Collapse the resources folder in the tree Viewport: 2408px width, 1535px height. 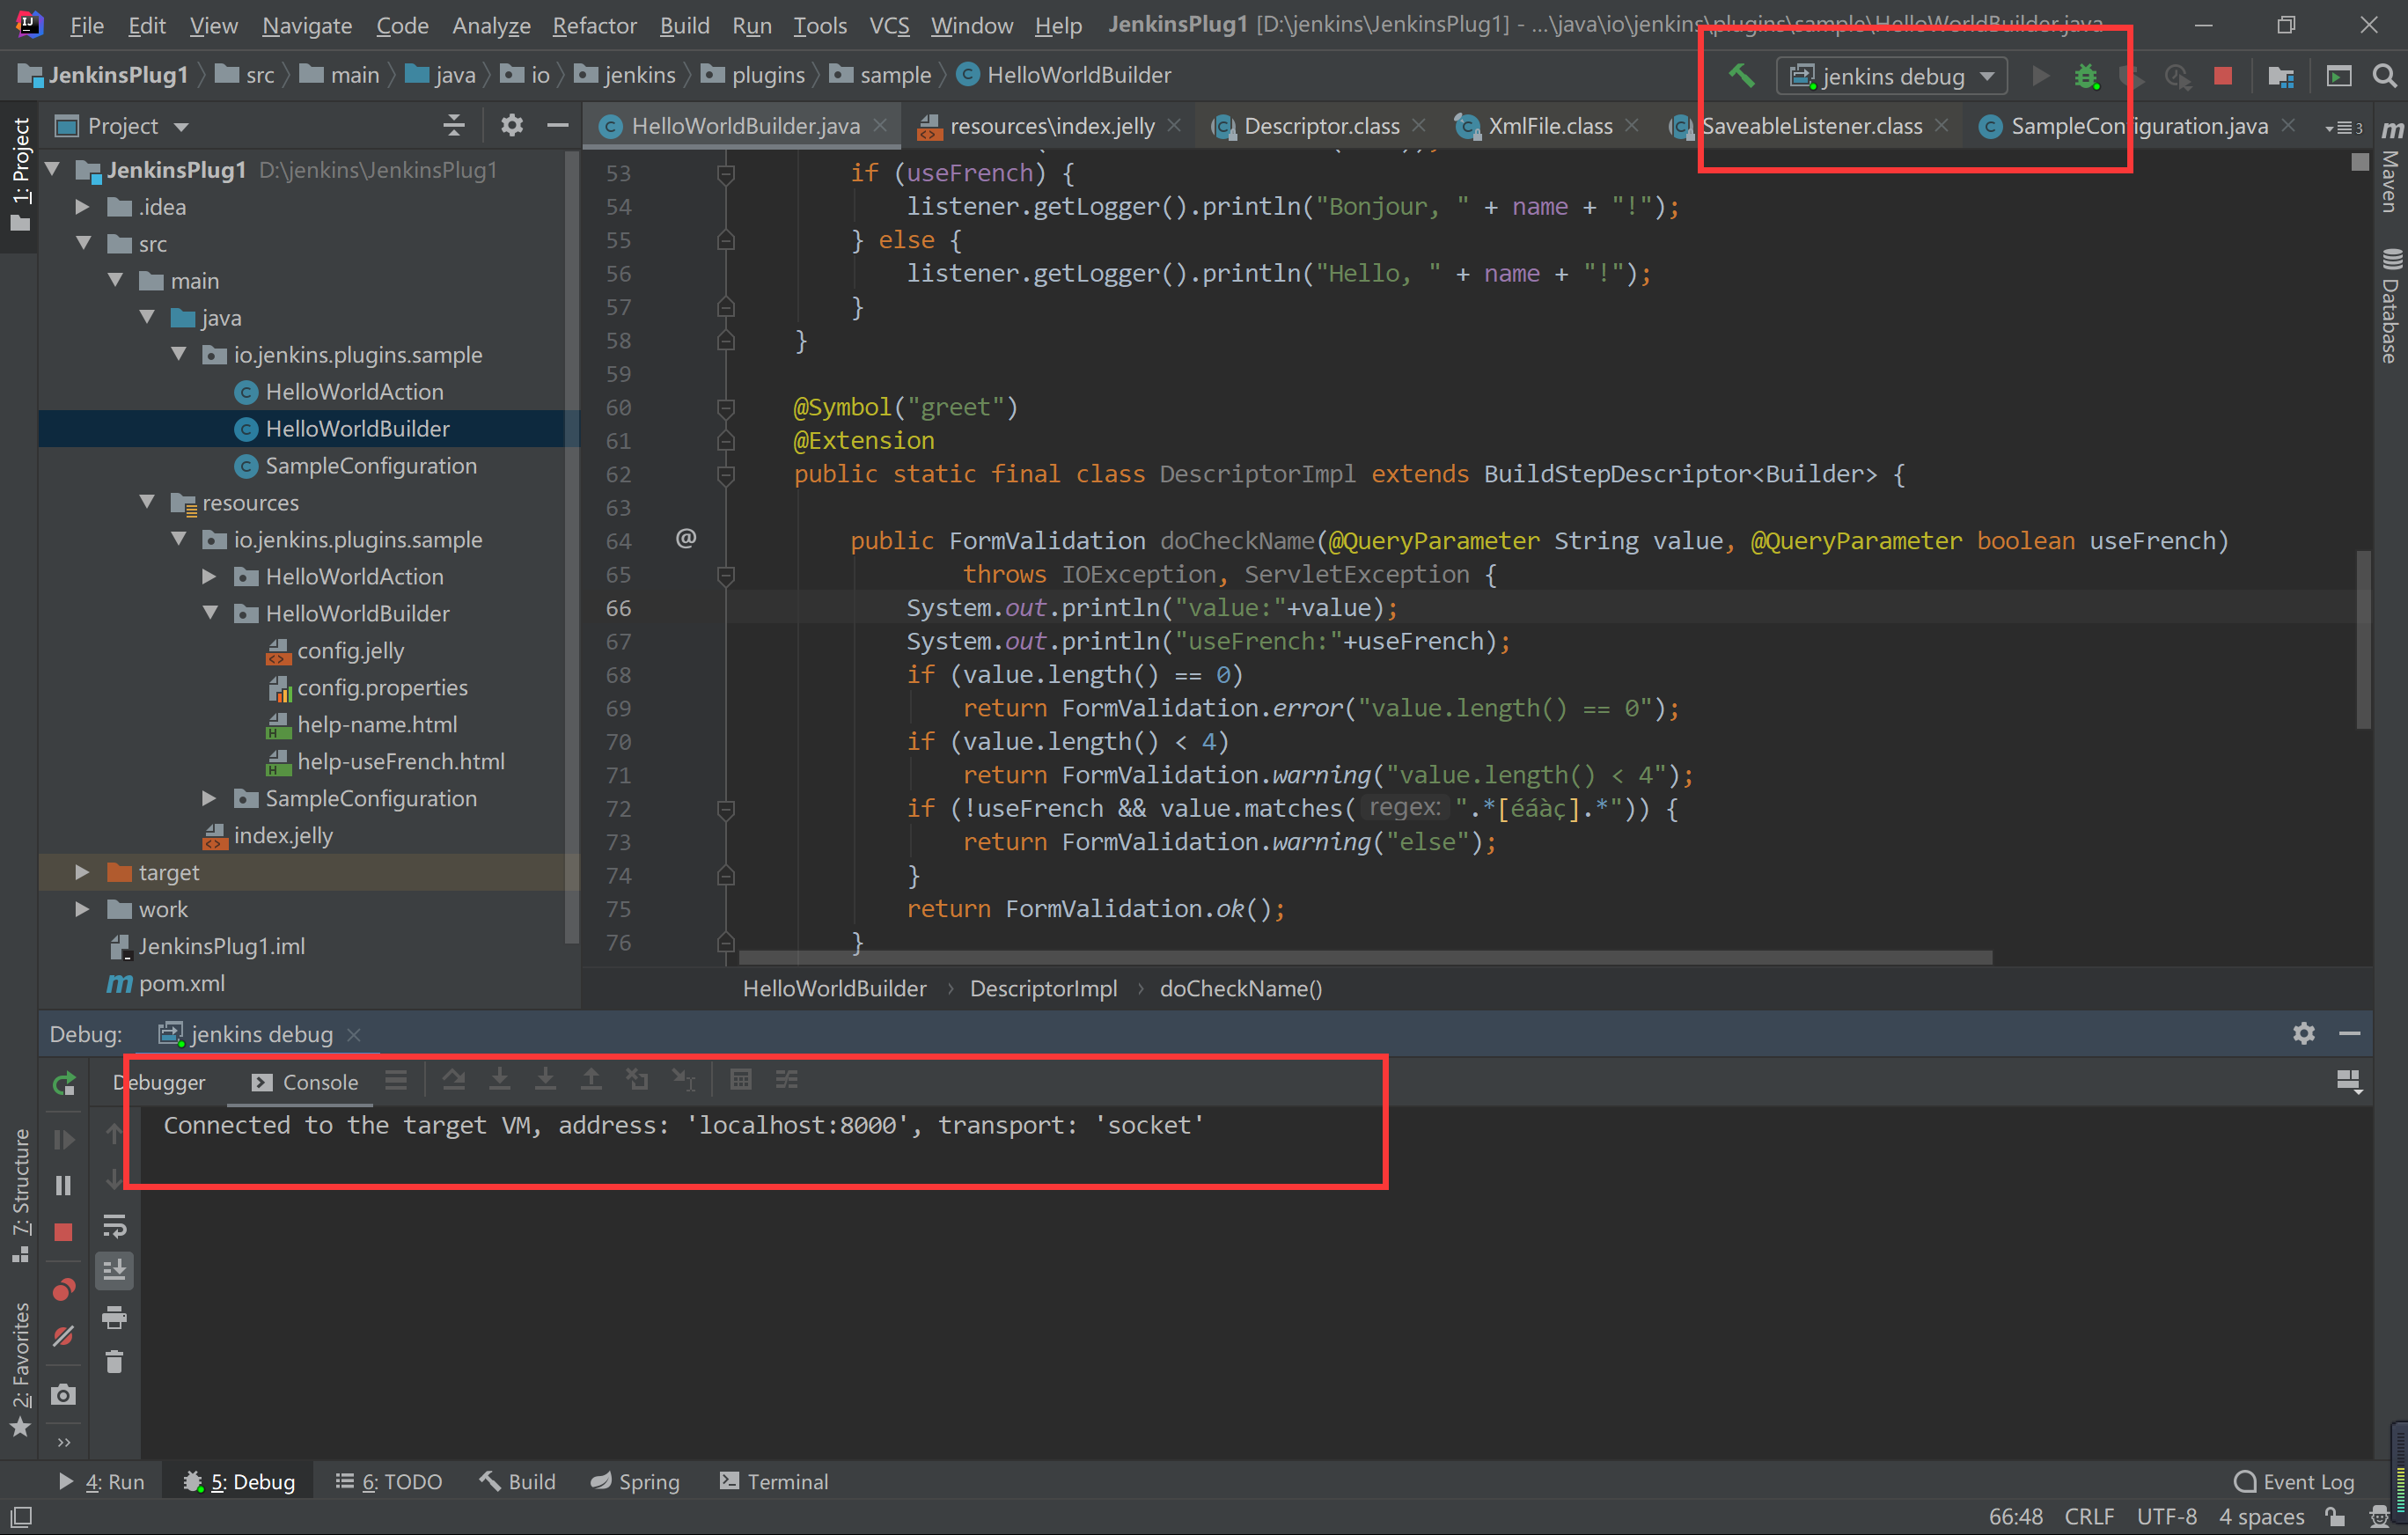tap(147, 503)
